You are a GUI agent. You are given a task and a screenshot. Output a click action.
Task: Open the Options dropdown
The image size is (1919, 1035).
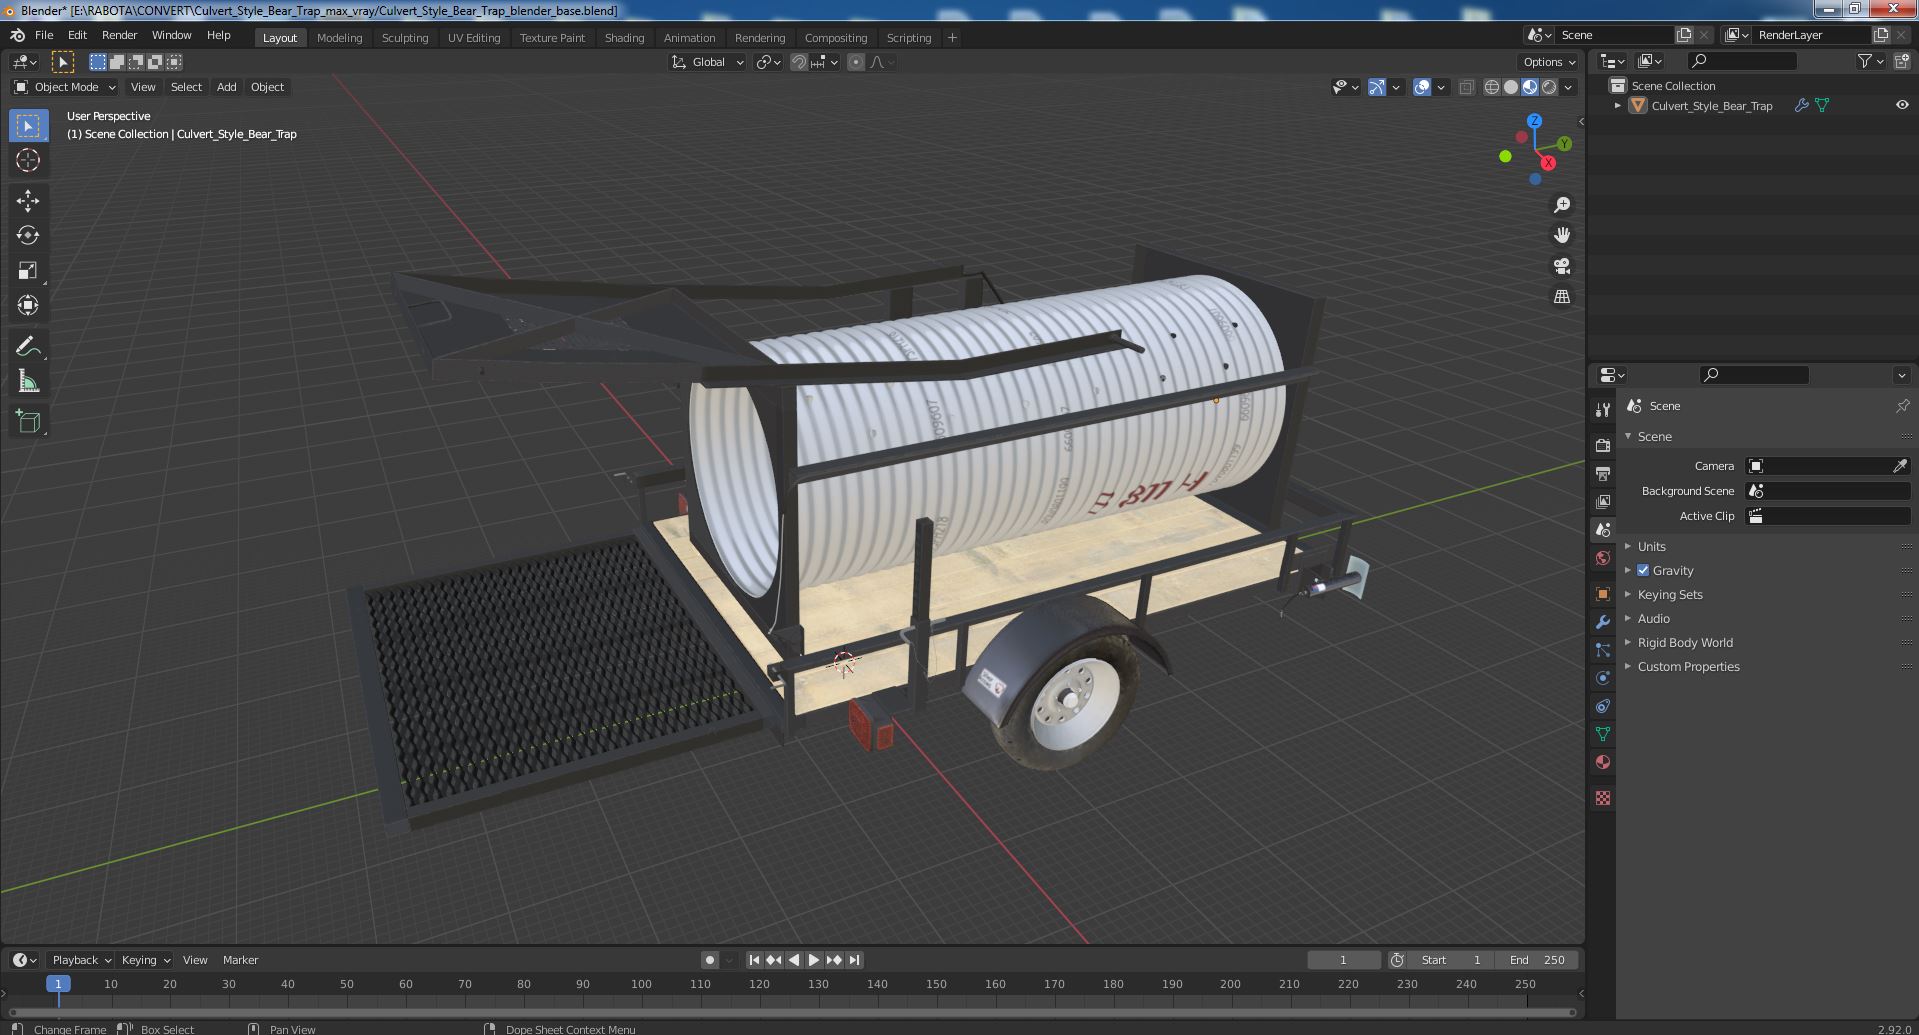pos(1549,62)
